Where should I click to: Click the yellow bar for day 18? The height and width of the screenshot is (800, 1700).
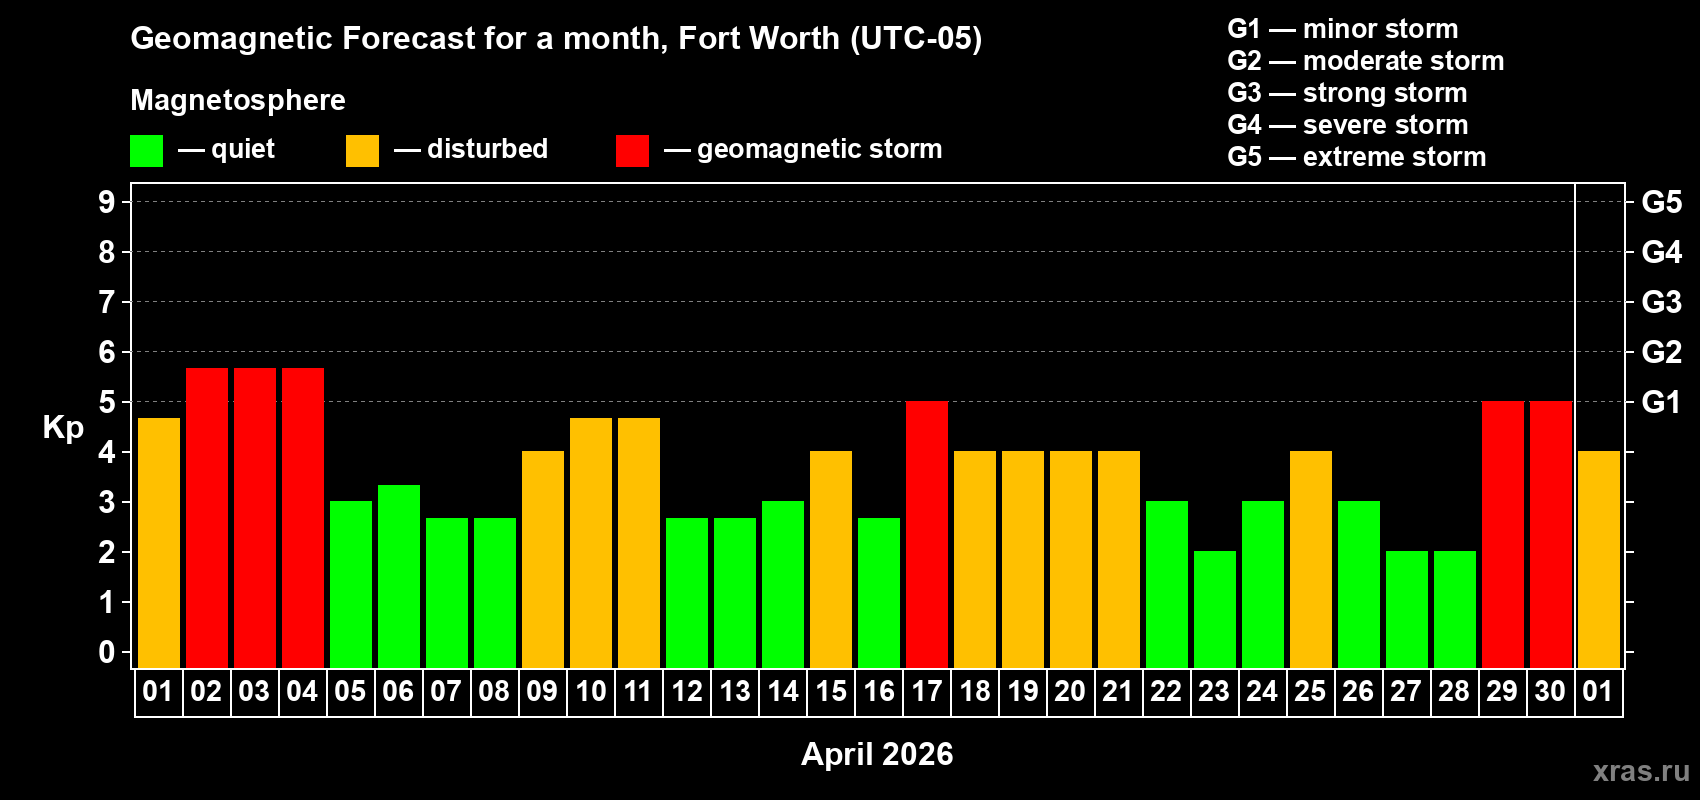(975, 560)
